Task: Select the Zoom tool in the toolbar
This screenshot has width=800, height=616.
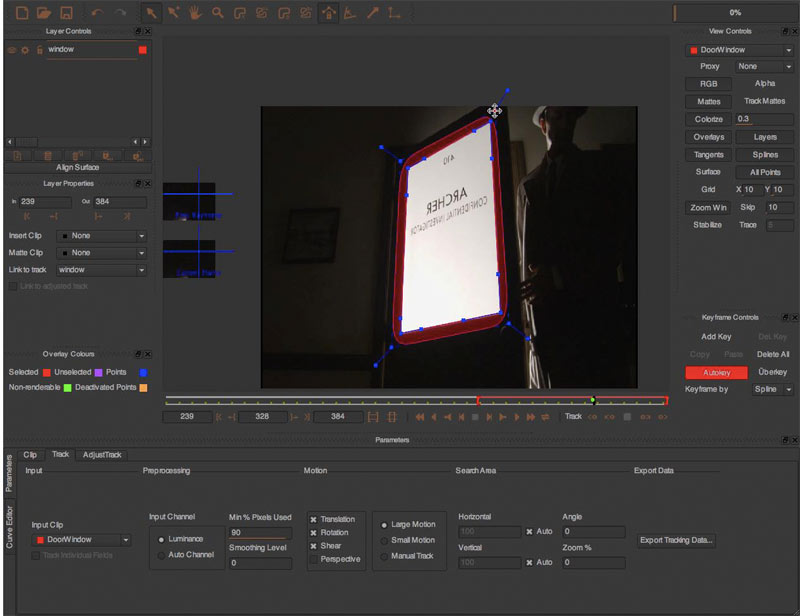Action: [x=218, y=12]
